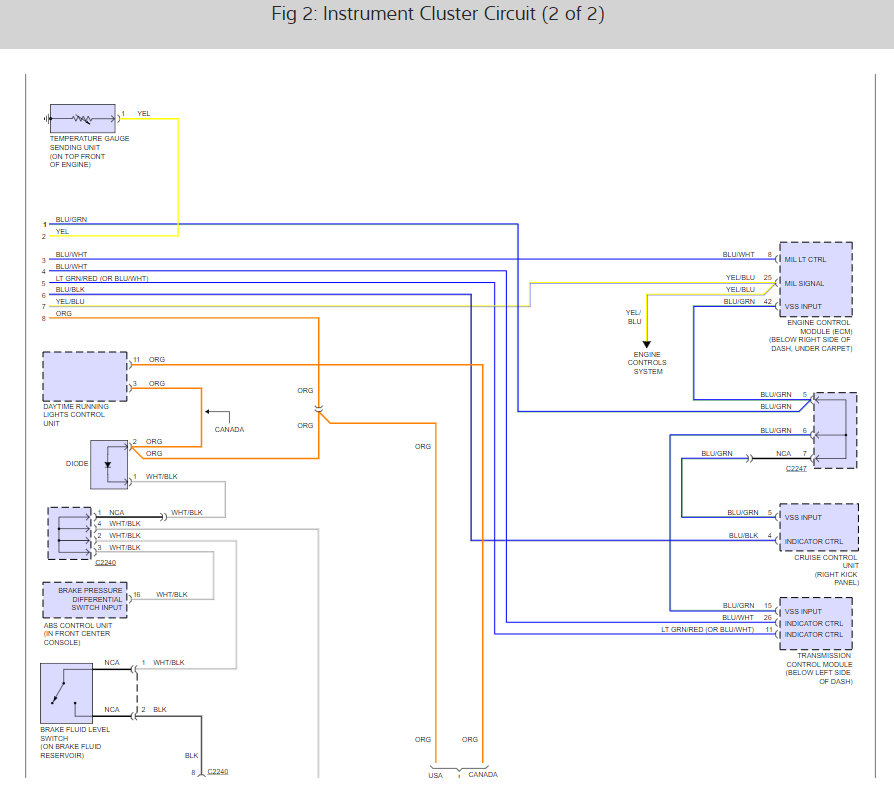Click the C2240 label under the left connector block
The width and height of the screenshot is (894, 794).
click(x=105, y=563)
